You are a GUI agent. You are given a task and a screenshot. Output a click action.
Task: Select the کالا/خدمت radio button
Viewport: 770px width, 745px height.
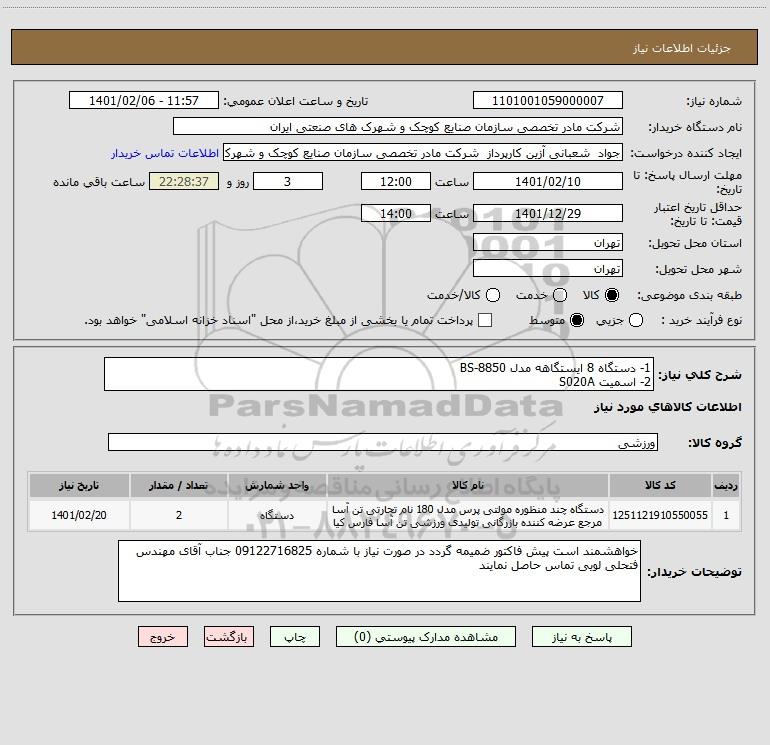coord(493,295)
